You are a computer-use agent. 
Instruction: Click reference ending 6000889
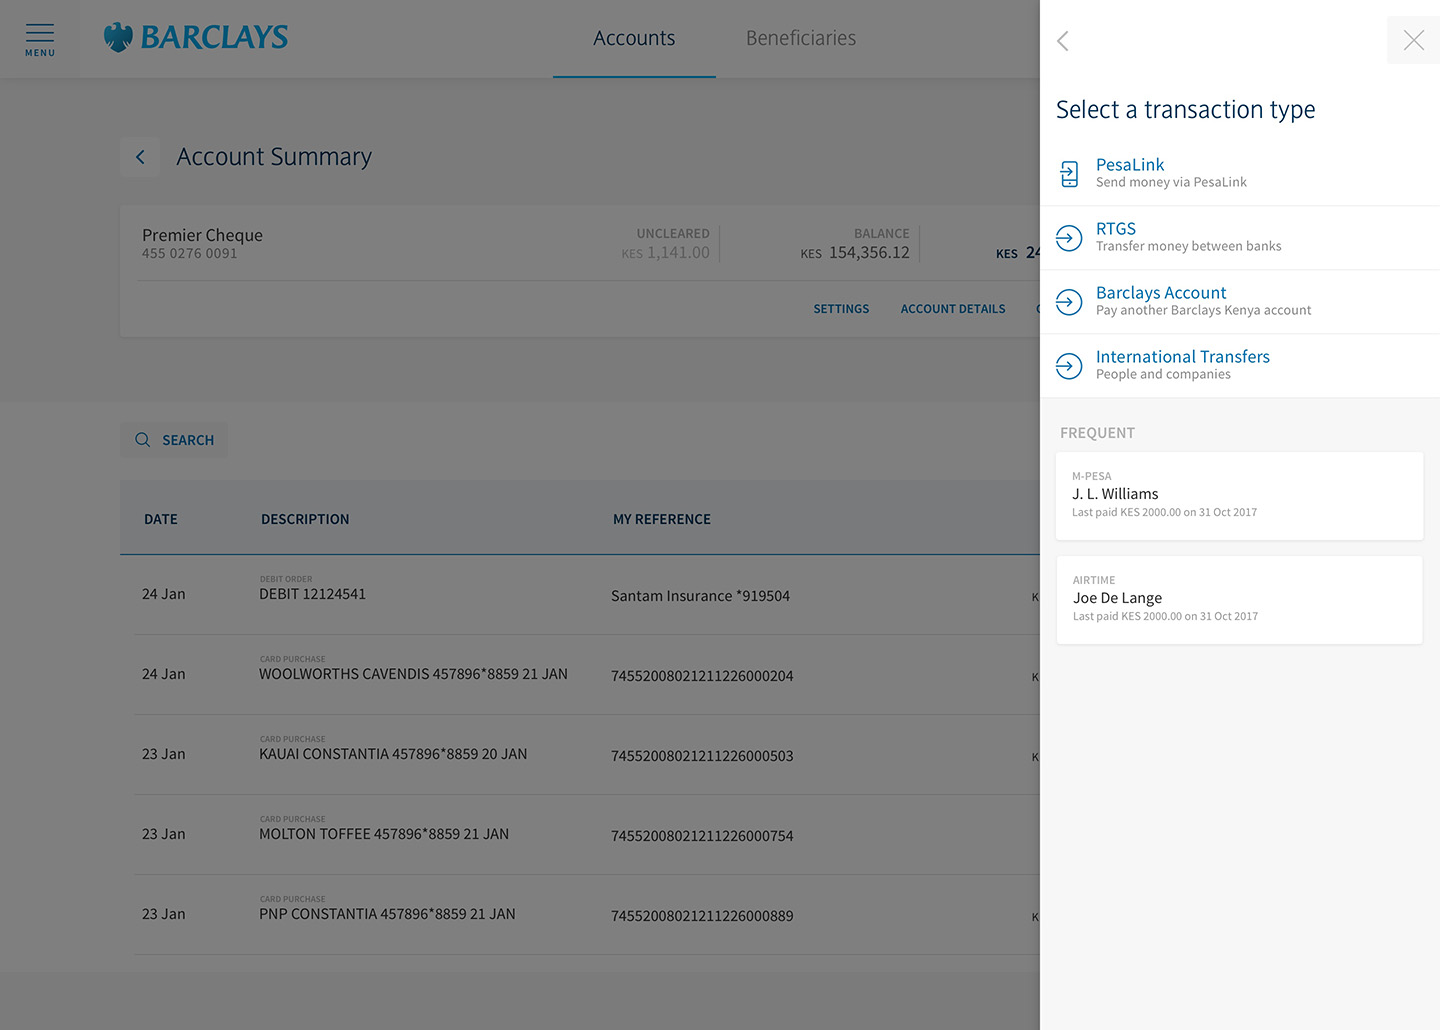pos(702,916)
